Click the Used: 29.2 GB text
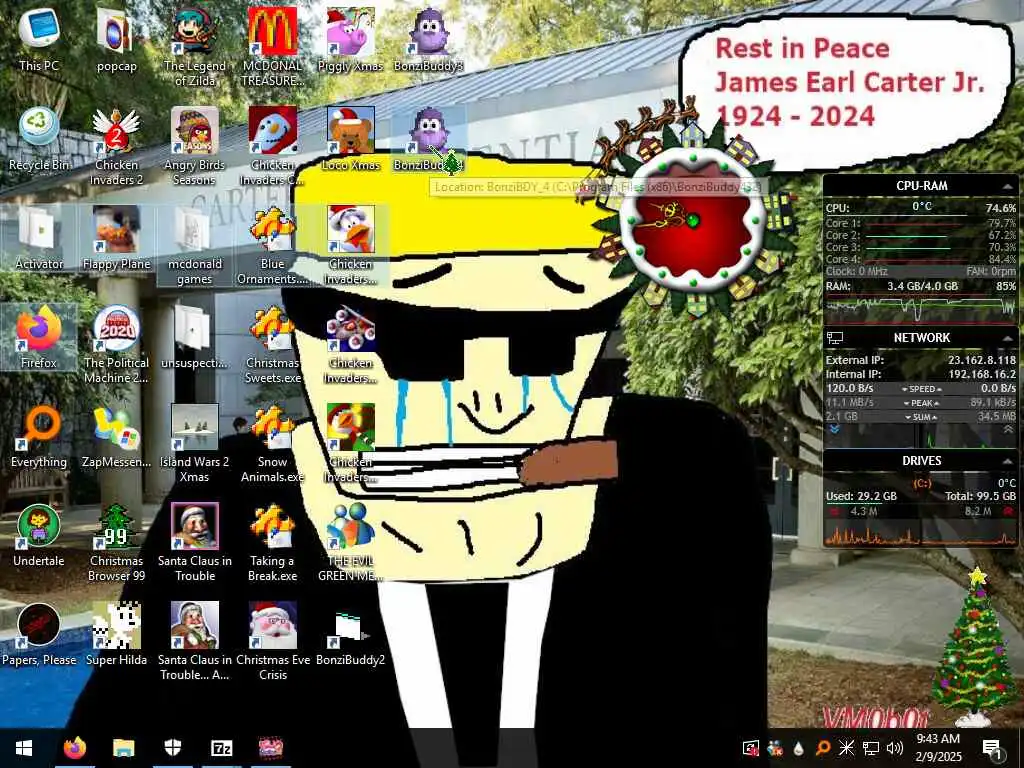 (x=861, y=496)
